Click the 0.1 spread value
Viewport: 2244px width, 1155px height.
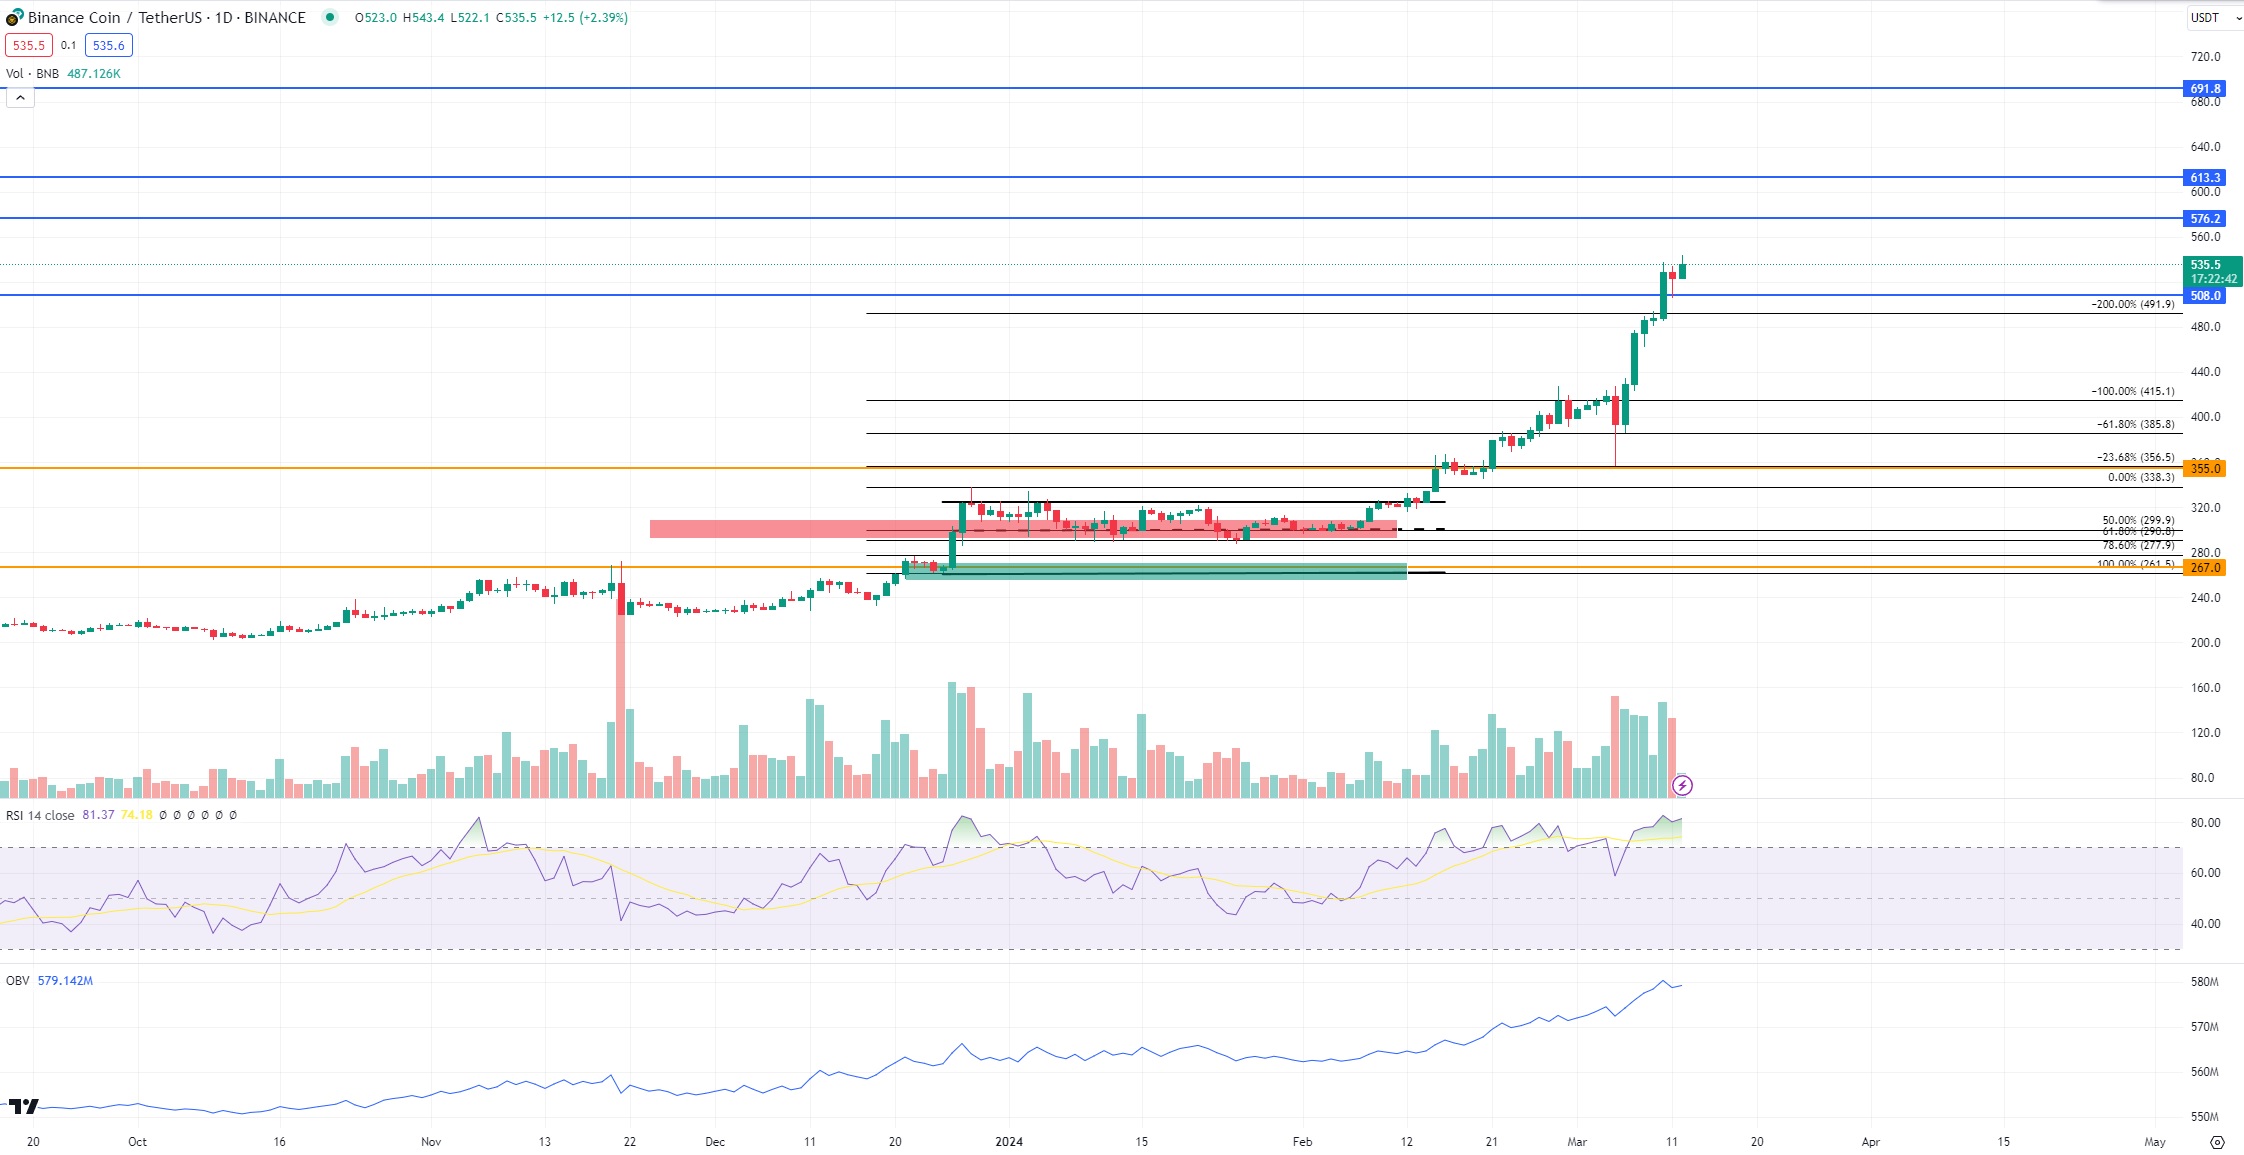68,45
